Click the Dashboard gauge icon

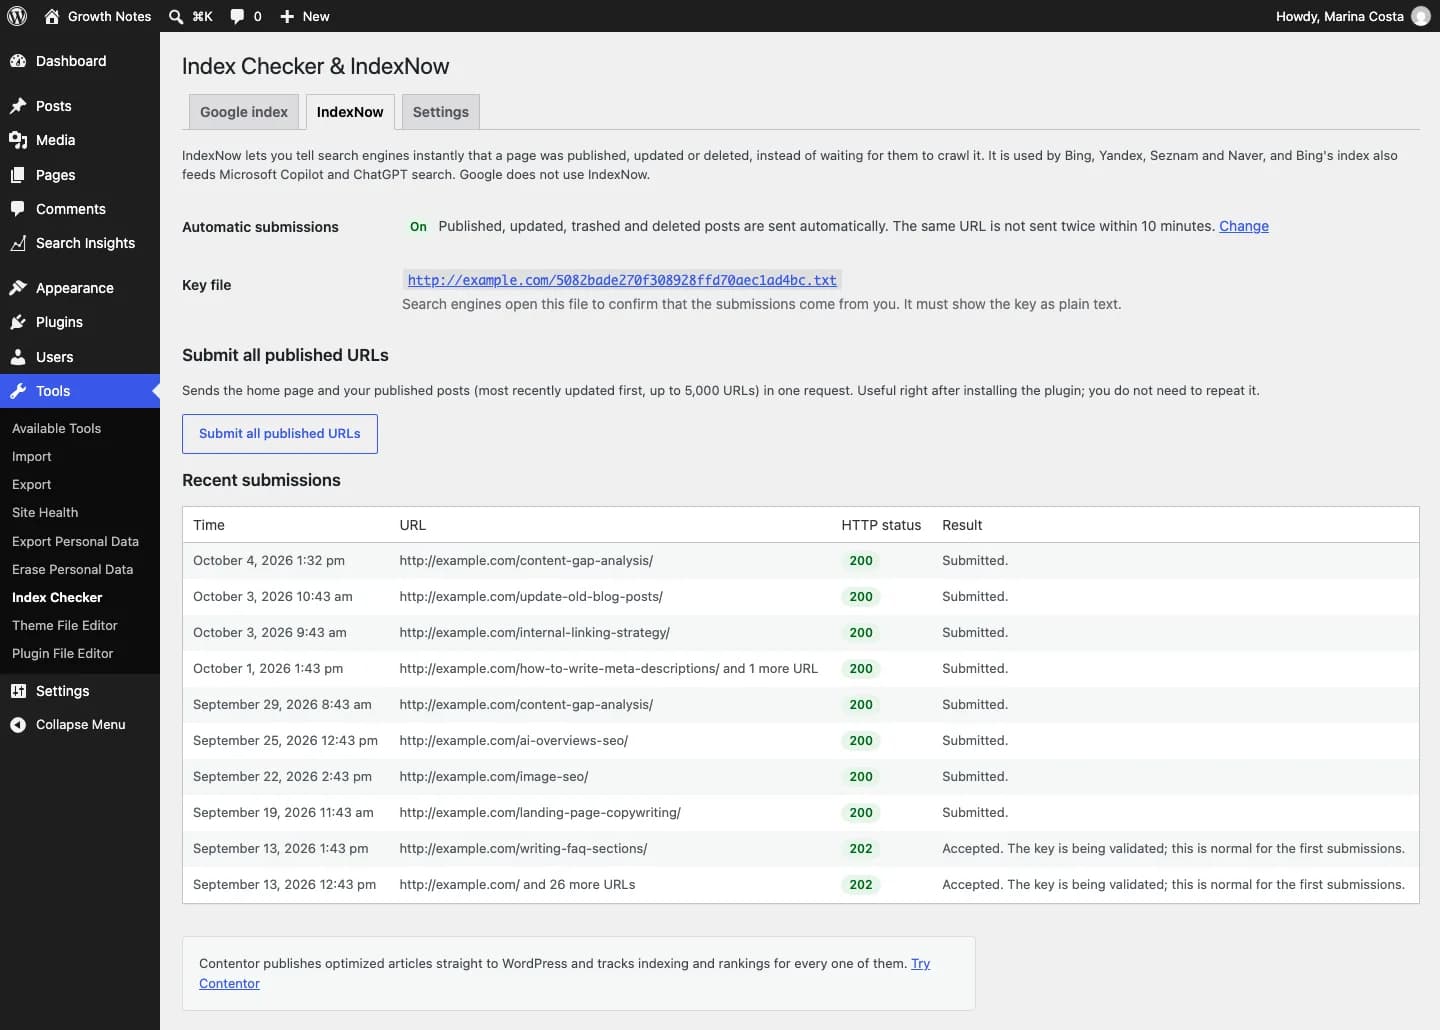[18, 61]
